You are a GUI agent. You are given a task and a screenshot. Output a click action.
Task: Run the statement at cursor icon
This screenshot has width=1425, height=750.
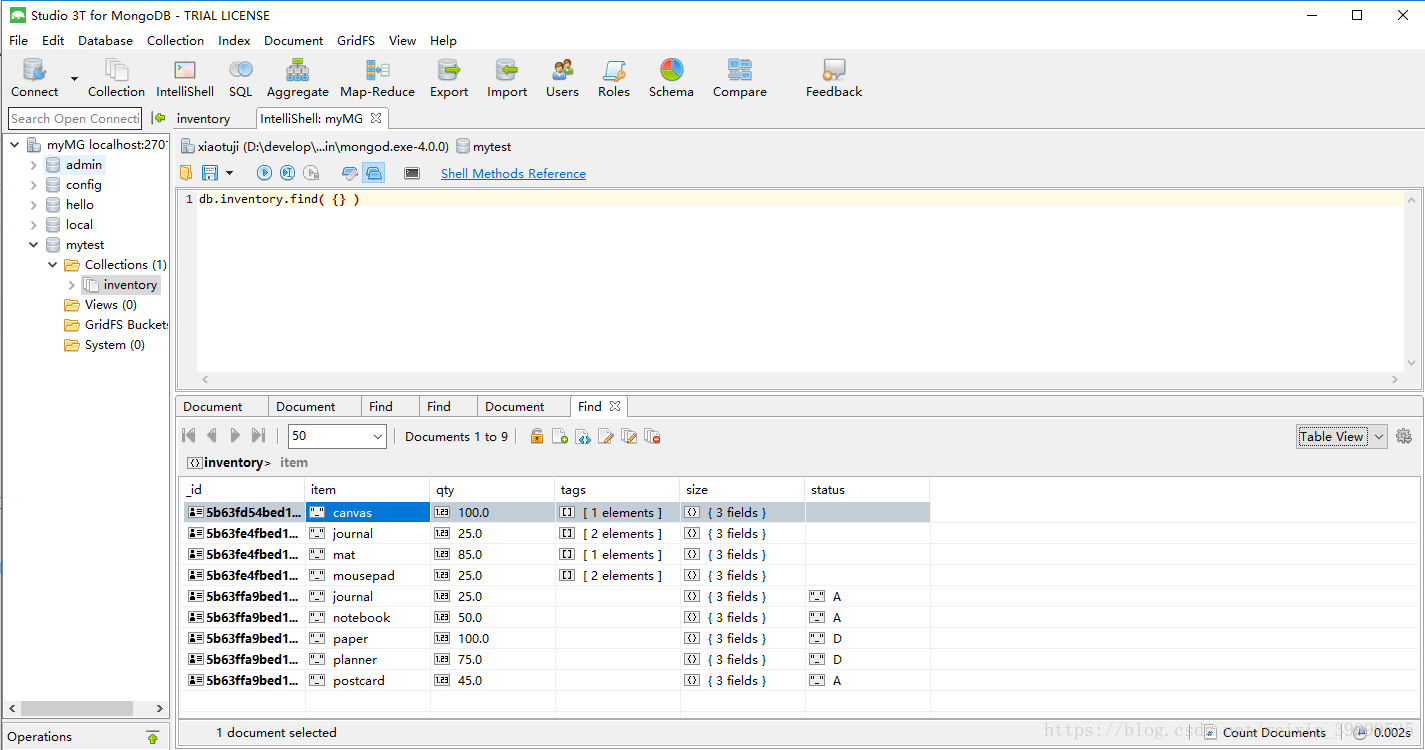287,173
